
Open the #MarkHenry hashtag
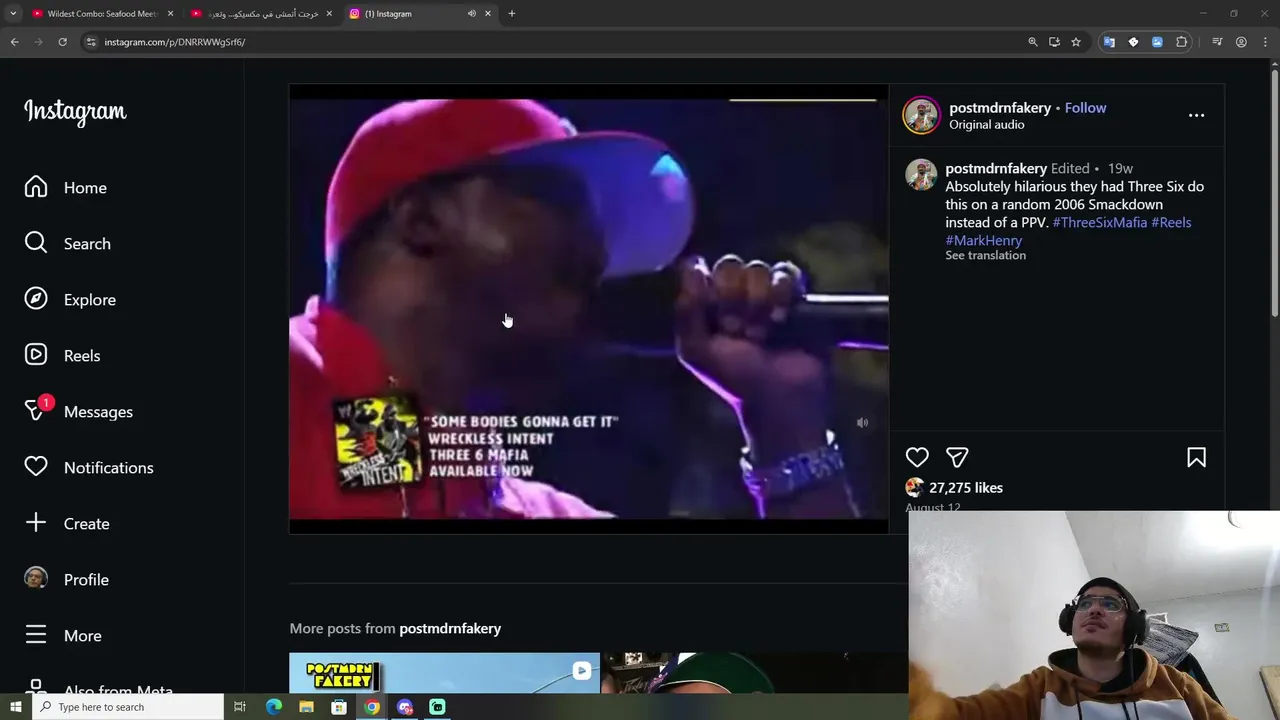click(x=984, y=240)
